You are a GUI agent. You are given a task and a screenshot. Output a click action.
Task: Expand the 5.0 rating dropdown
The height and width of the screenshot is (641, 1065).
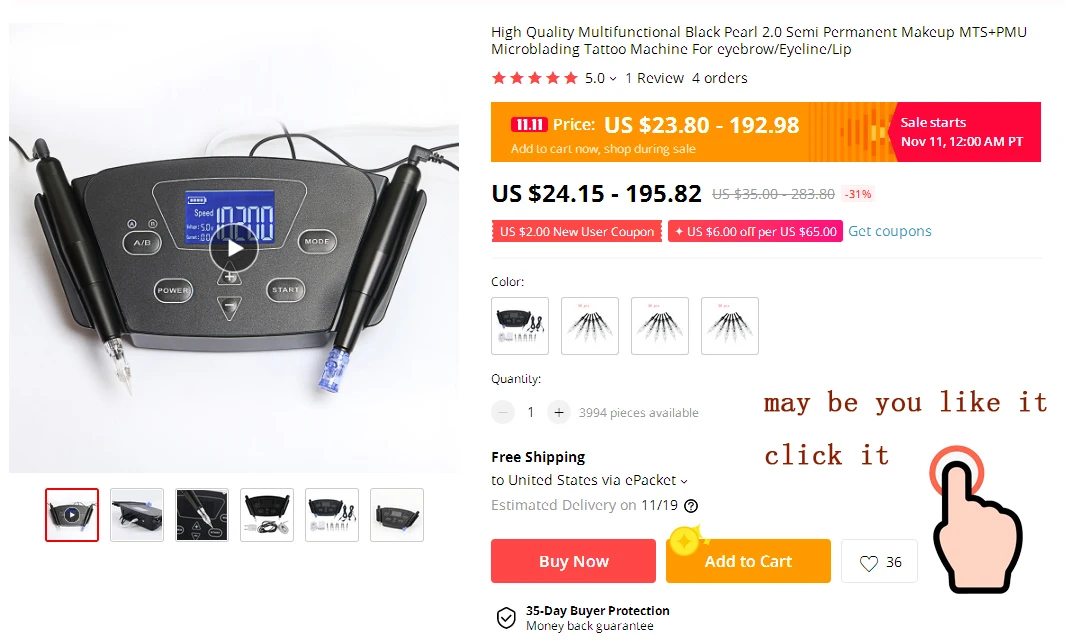tap(601, 79)
